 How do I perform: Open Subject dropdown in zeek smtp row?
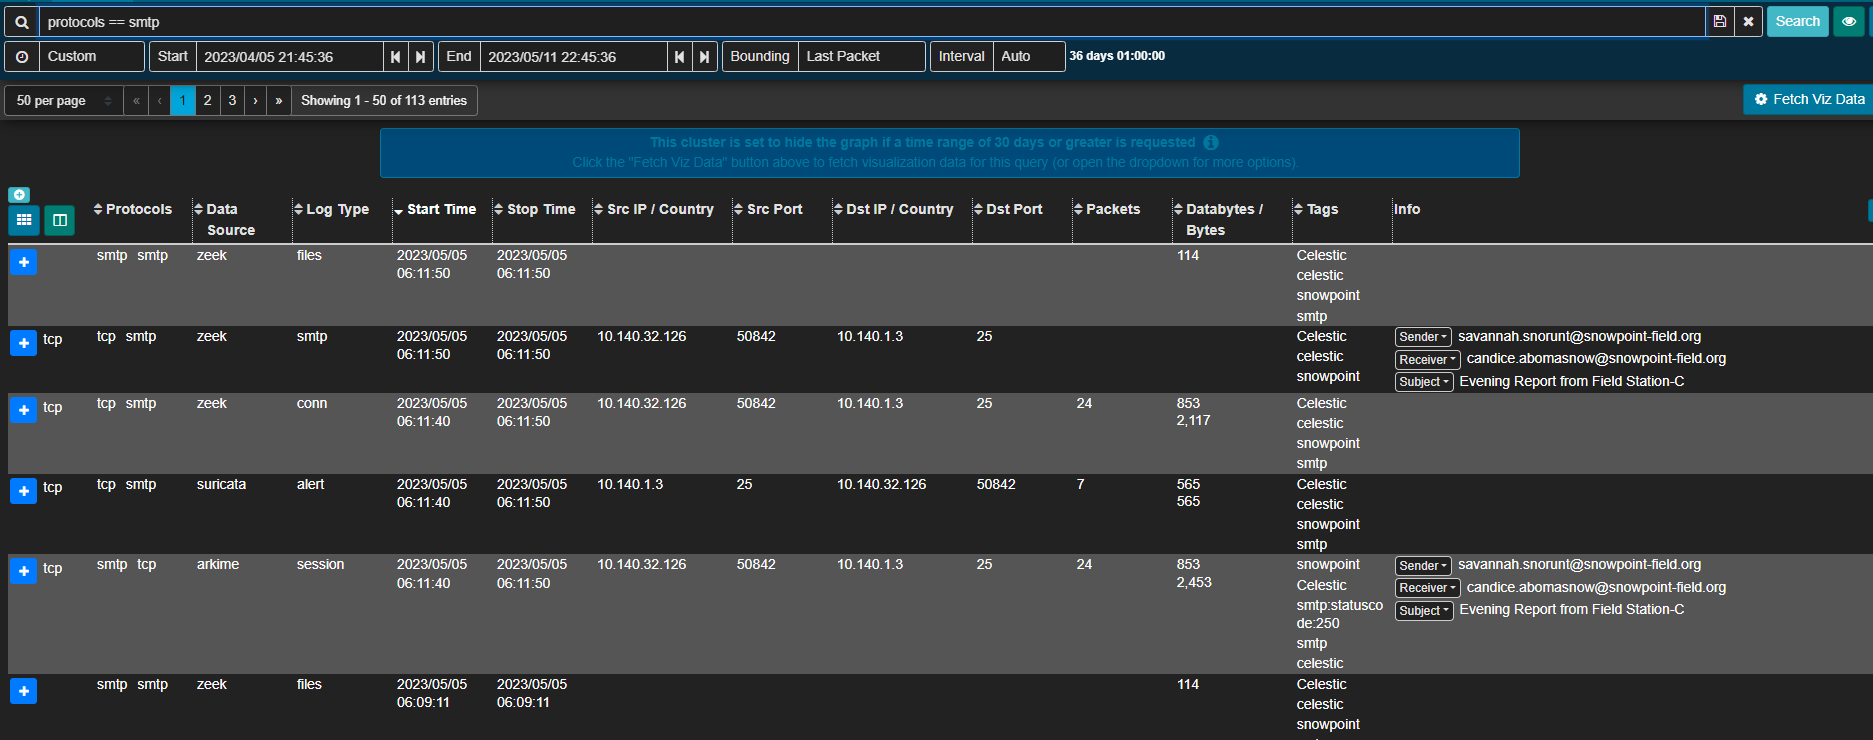[x=1424, y=382]
